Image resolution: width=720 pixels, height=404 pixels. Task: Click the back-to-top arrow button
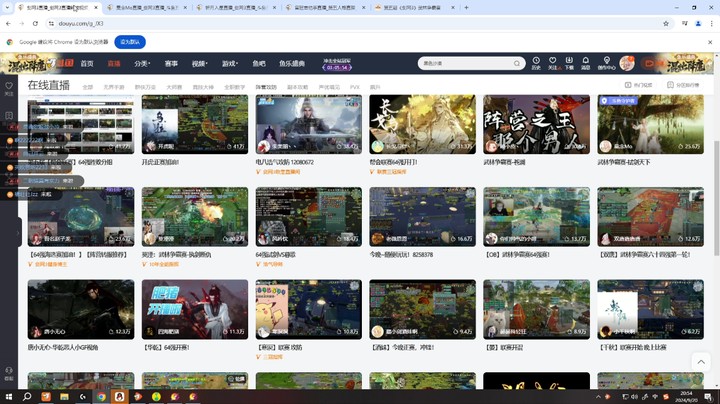point(701,362)
